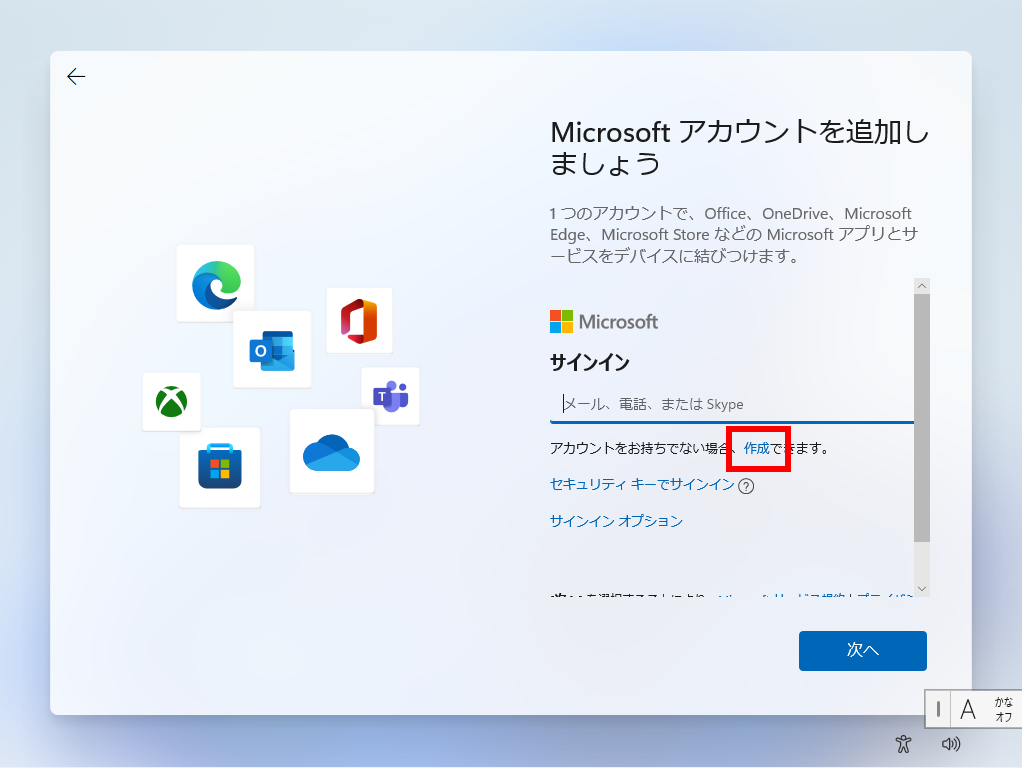This screenshot has height=768, width=1022.
Task: Open サインイン オプション
Action: (x=615, y=520)
